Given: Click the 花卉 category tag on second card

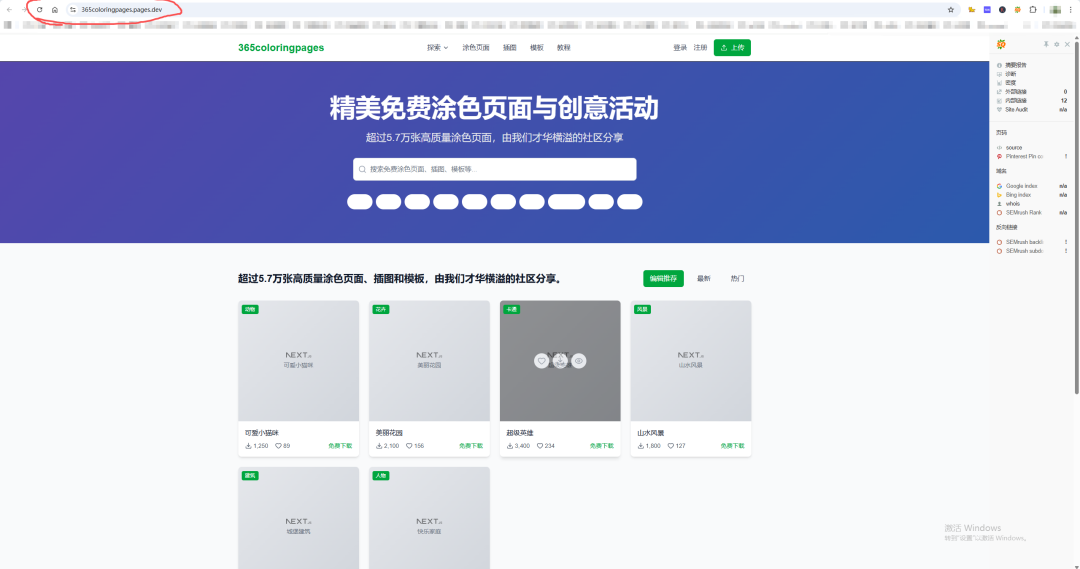Looking at the screenshot, I should (381, 309).
